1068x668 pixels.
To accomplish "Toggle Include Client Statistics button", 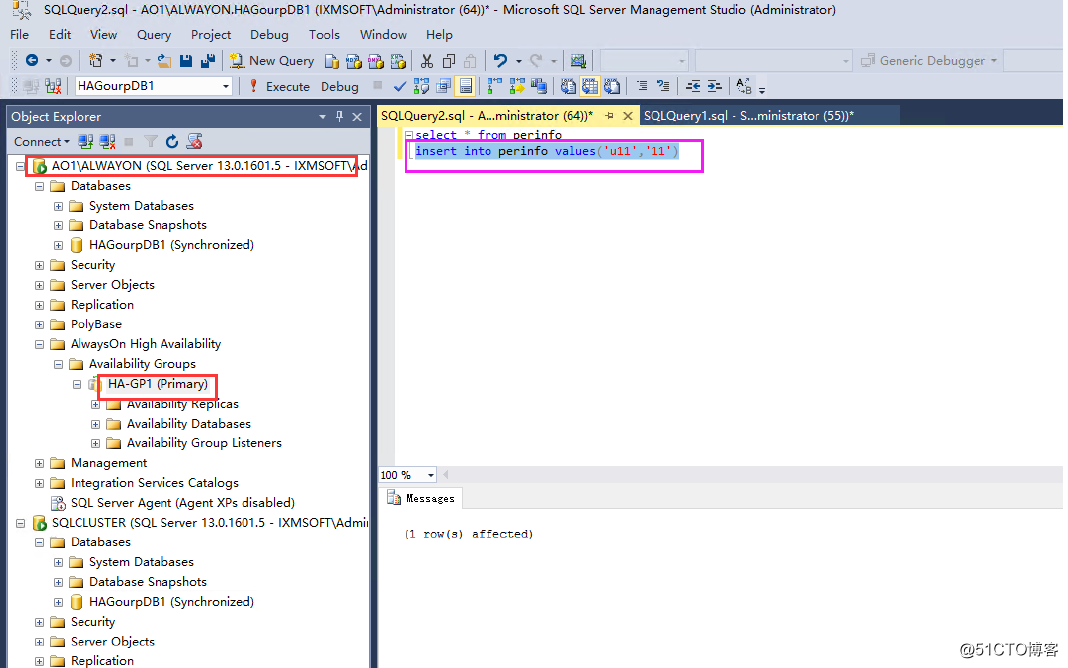I will pyautogui.click(x=539, y=86).
